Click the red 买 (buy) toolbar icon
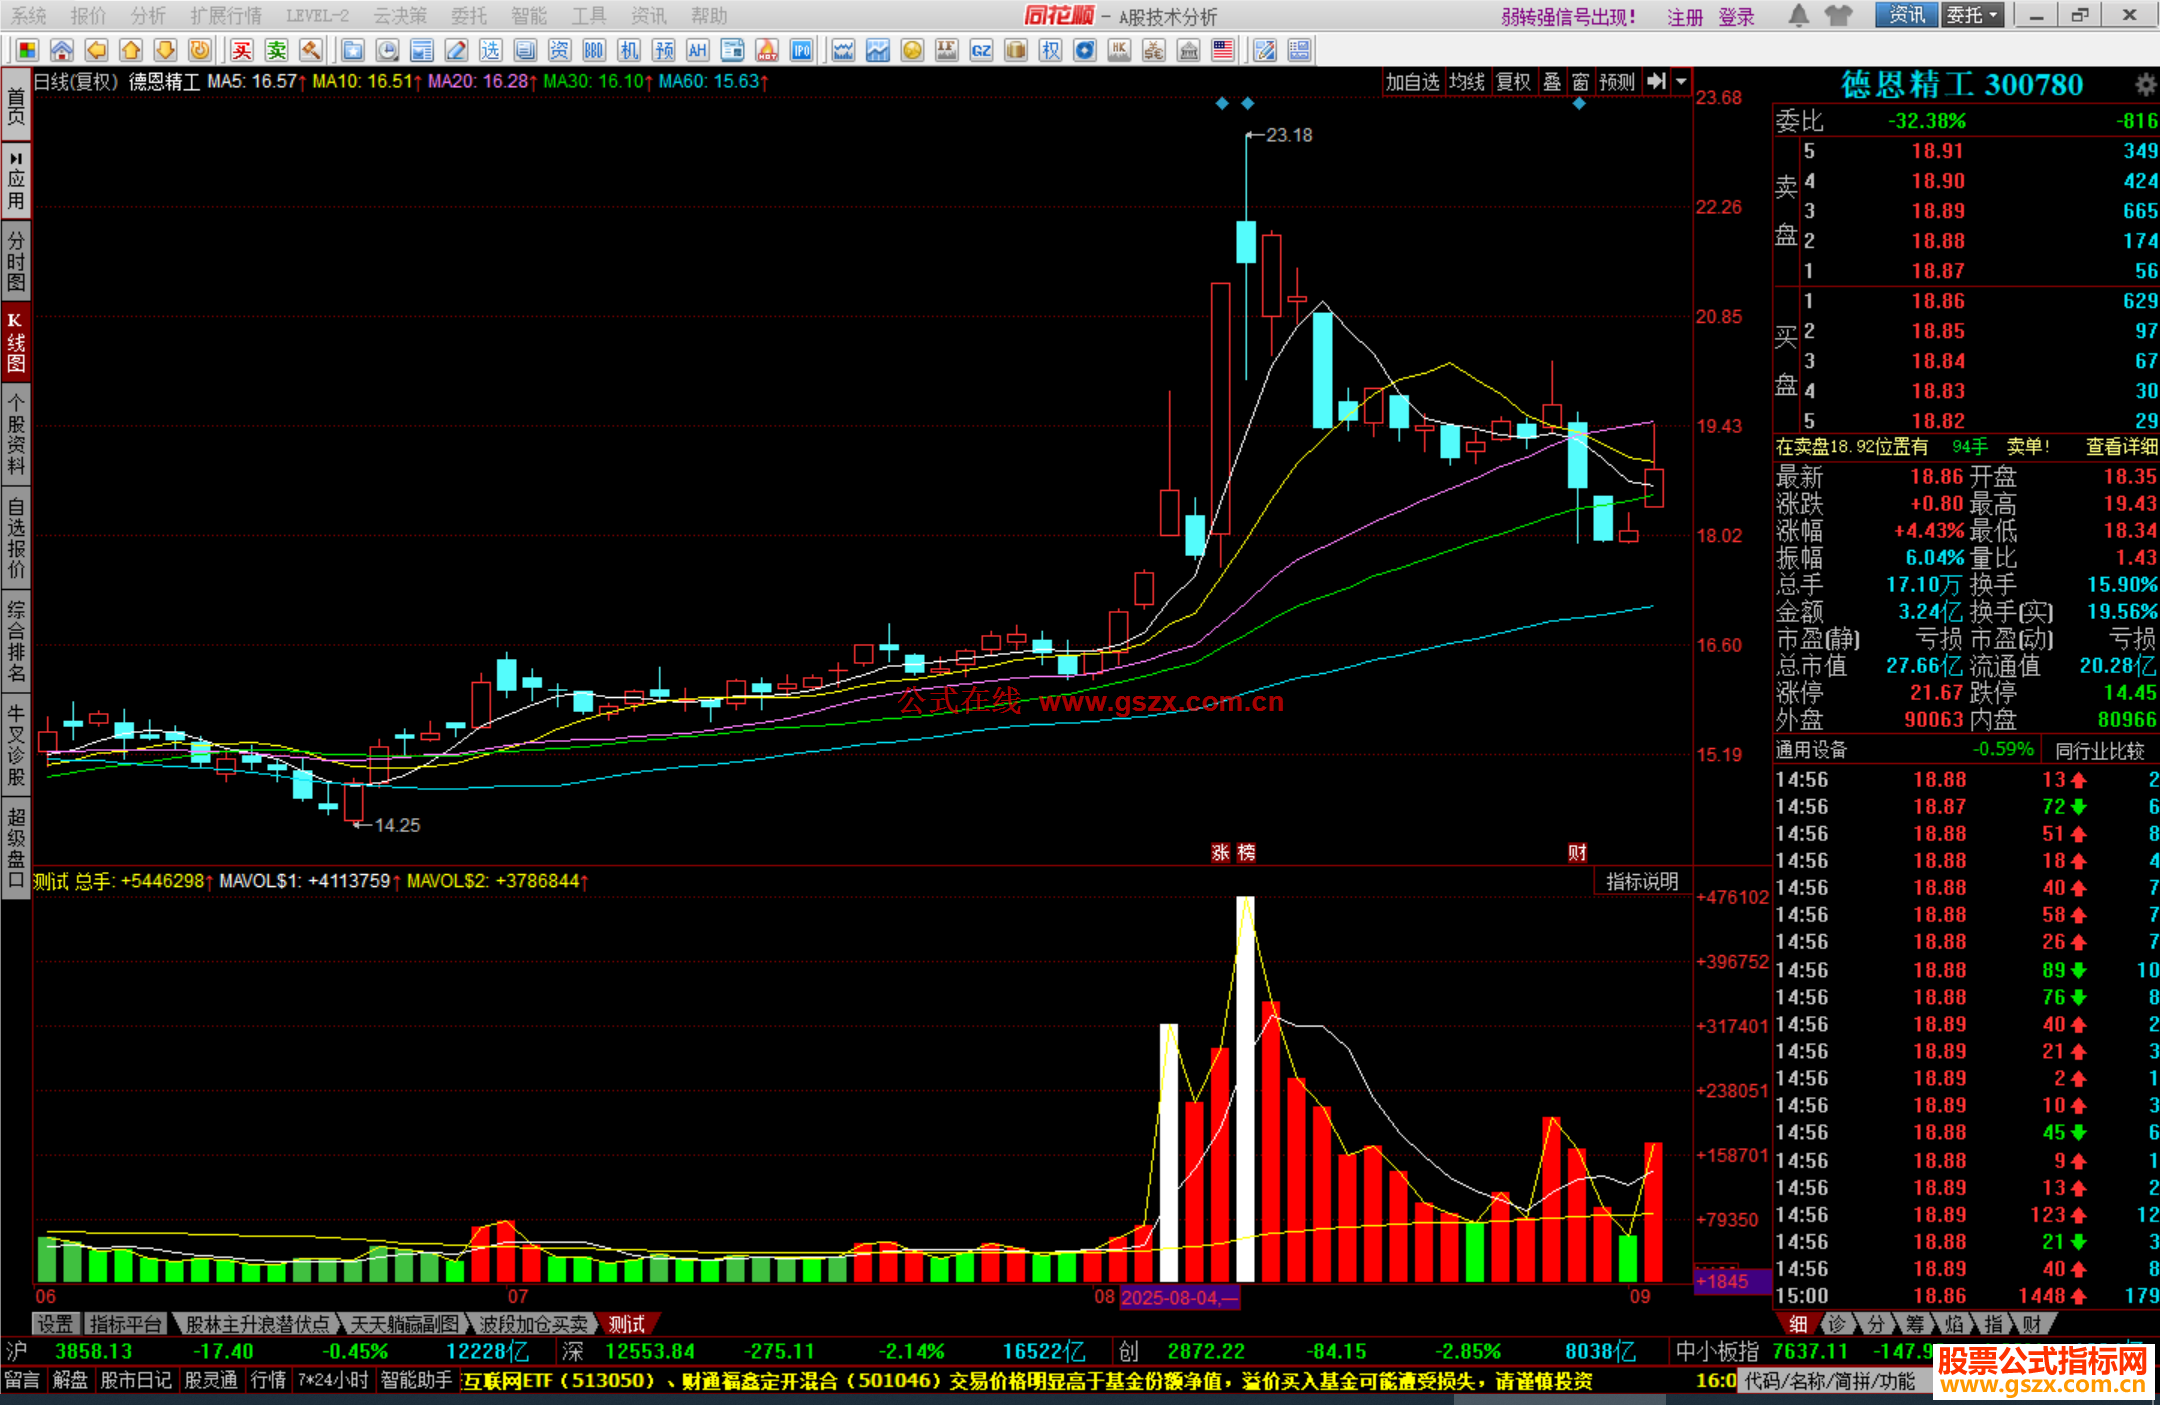Screen dimensions: 2160x1405 (242, 50)
